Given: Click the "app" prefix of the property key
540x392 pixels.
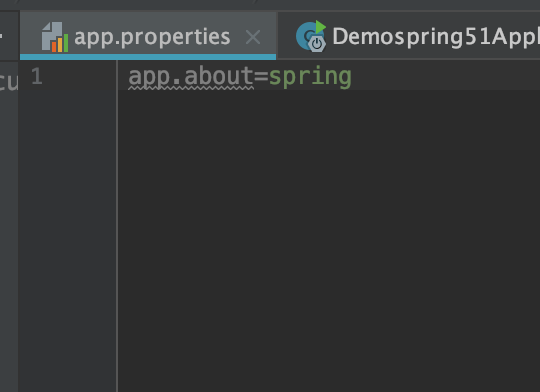Looking at the screenshot, I should coord(149,77).
